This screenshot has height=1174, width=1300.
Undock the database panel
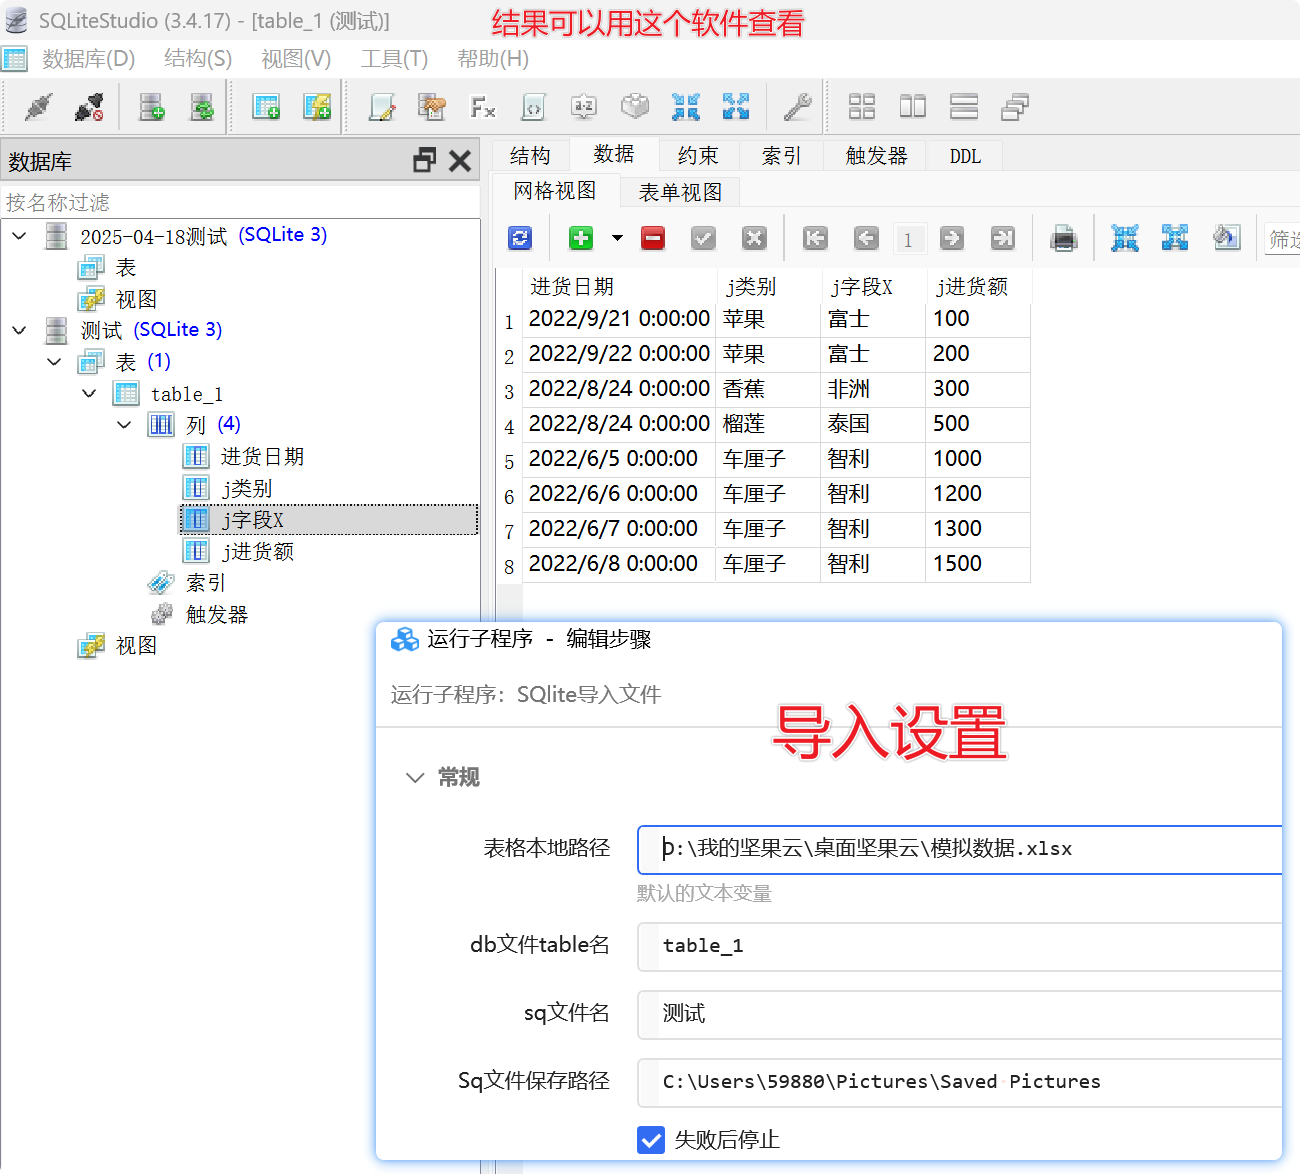coord(425,160)
